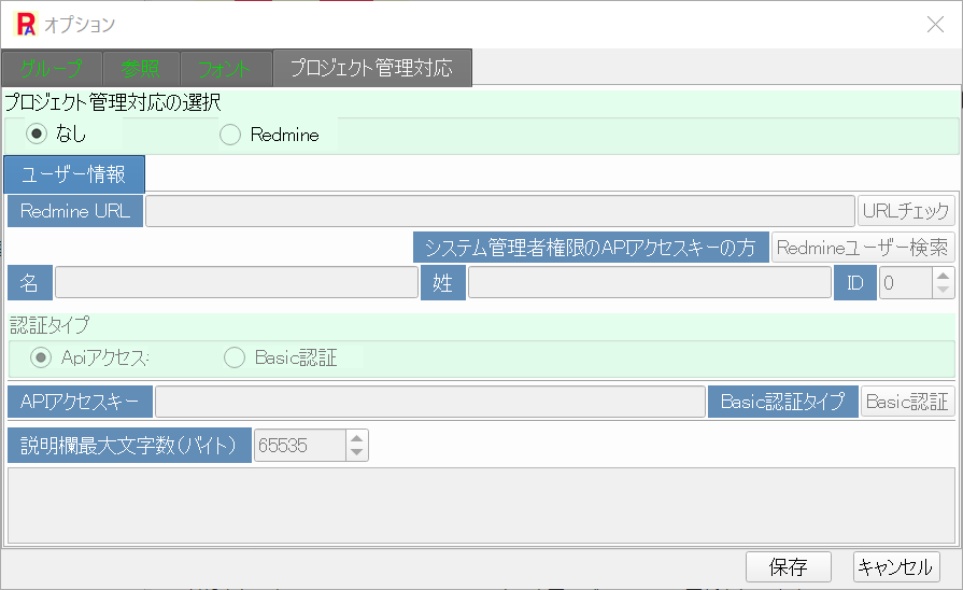Focus the 名 text field

click(236, 282)
